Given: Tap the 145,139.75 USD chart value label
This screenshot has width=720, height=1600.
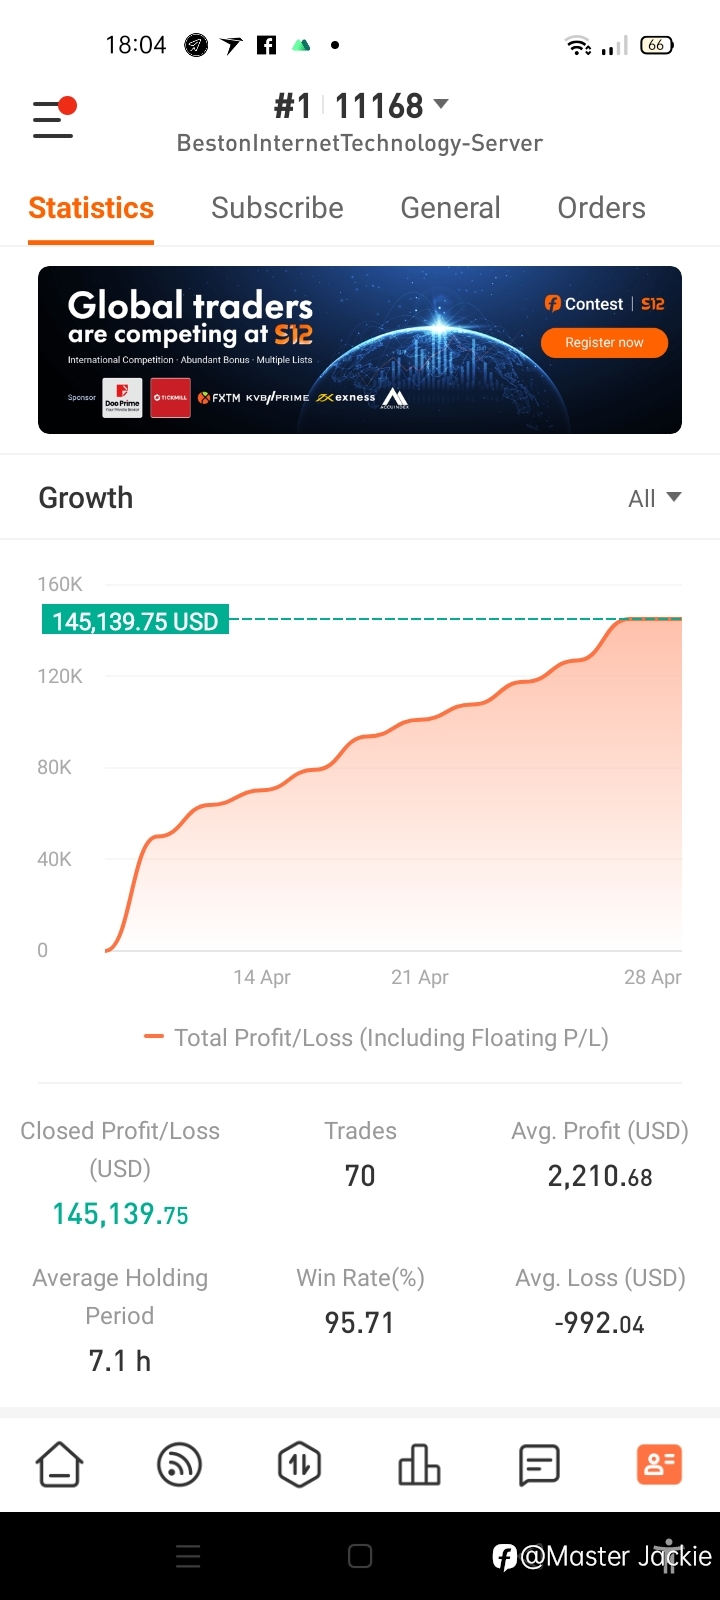Looking at the screenshot, I should [135, 621].
